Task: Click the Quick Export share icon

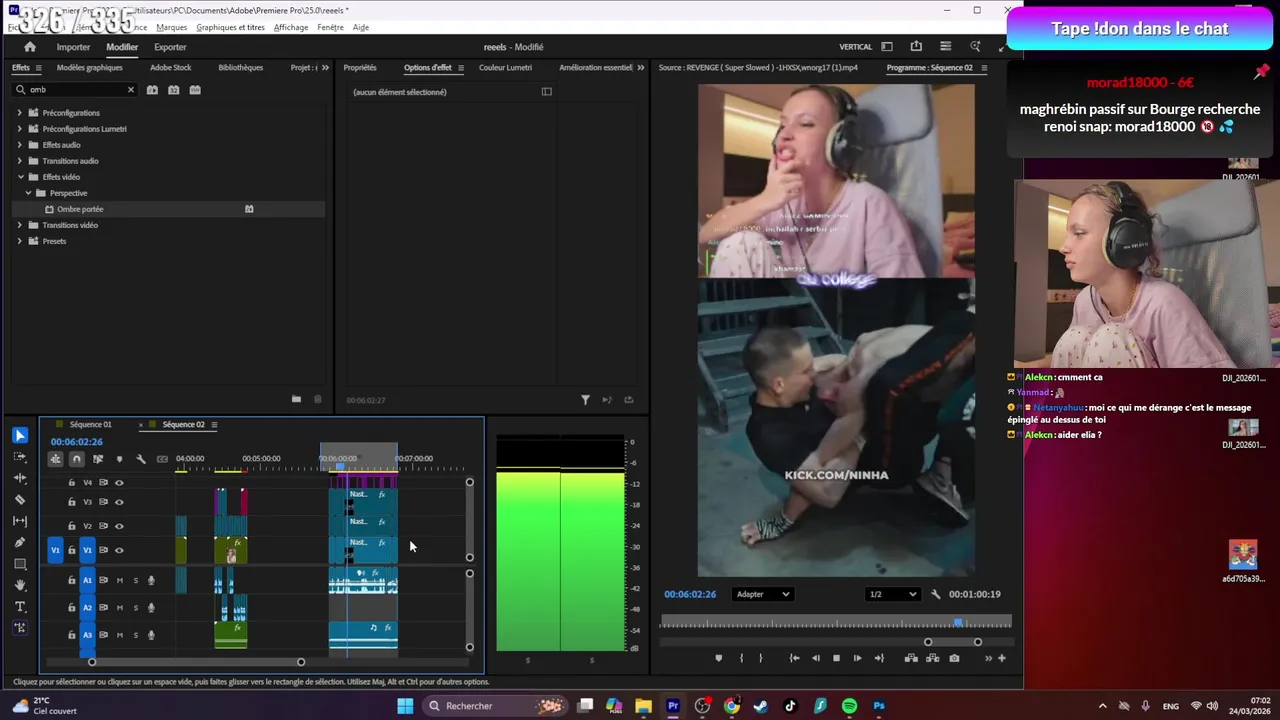Action: click(916, 46)
